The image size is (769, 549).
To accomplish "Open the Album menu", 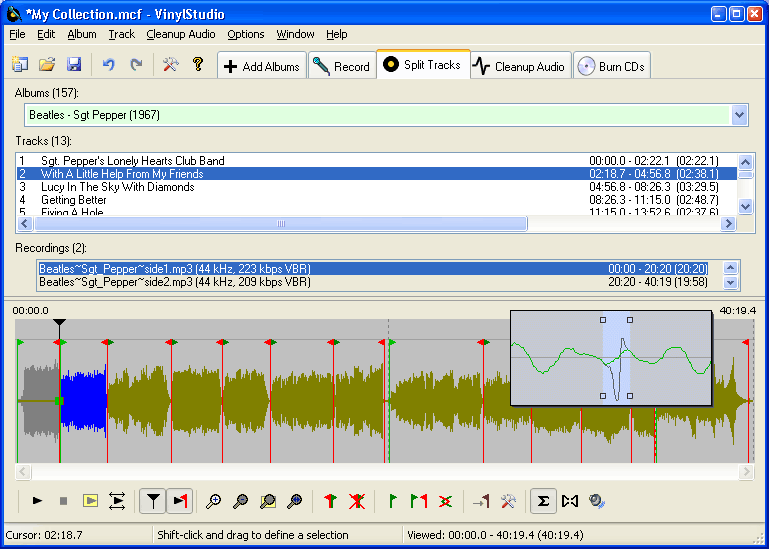I will 82,34.
